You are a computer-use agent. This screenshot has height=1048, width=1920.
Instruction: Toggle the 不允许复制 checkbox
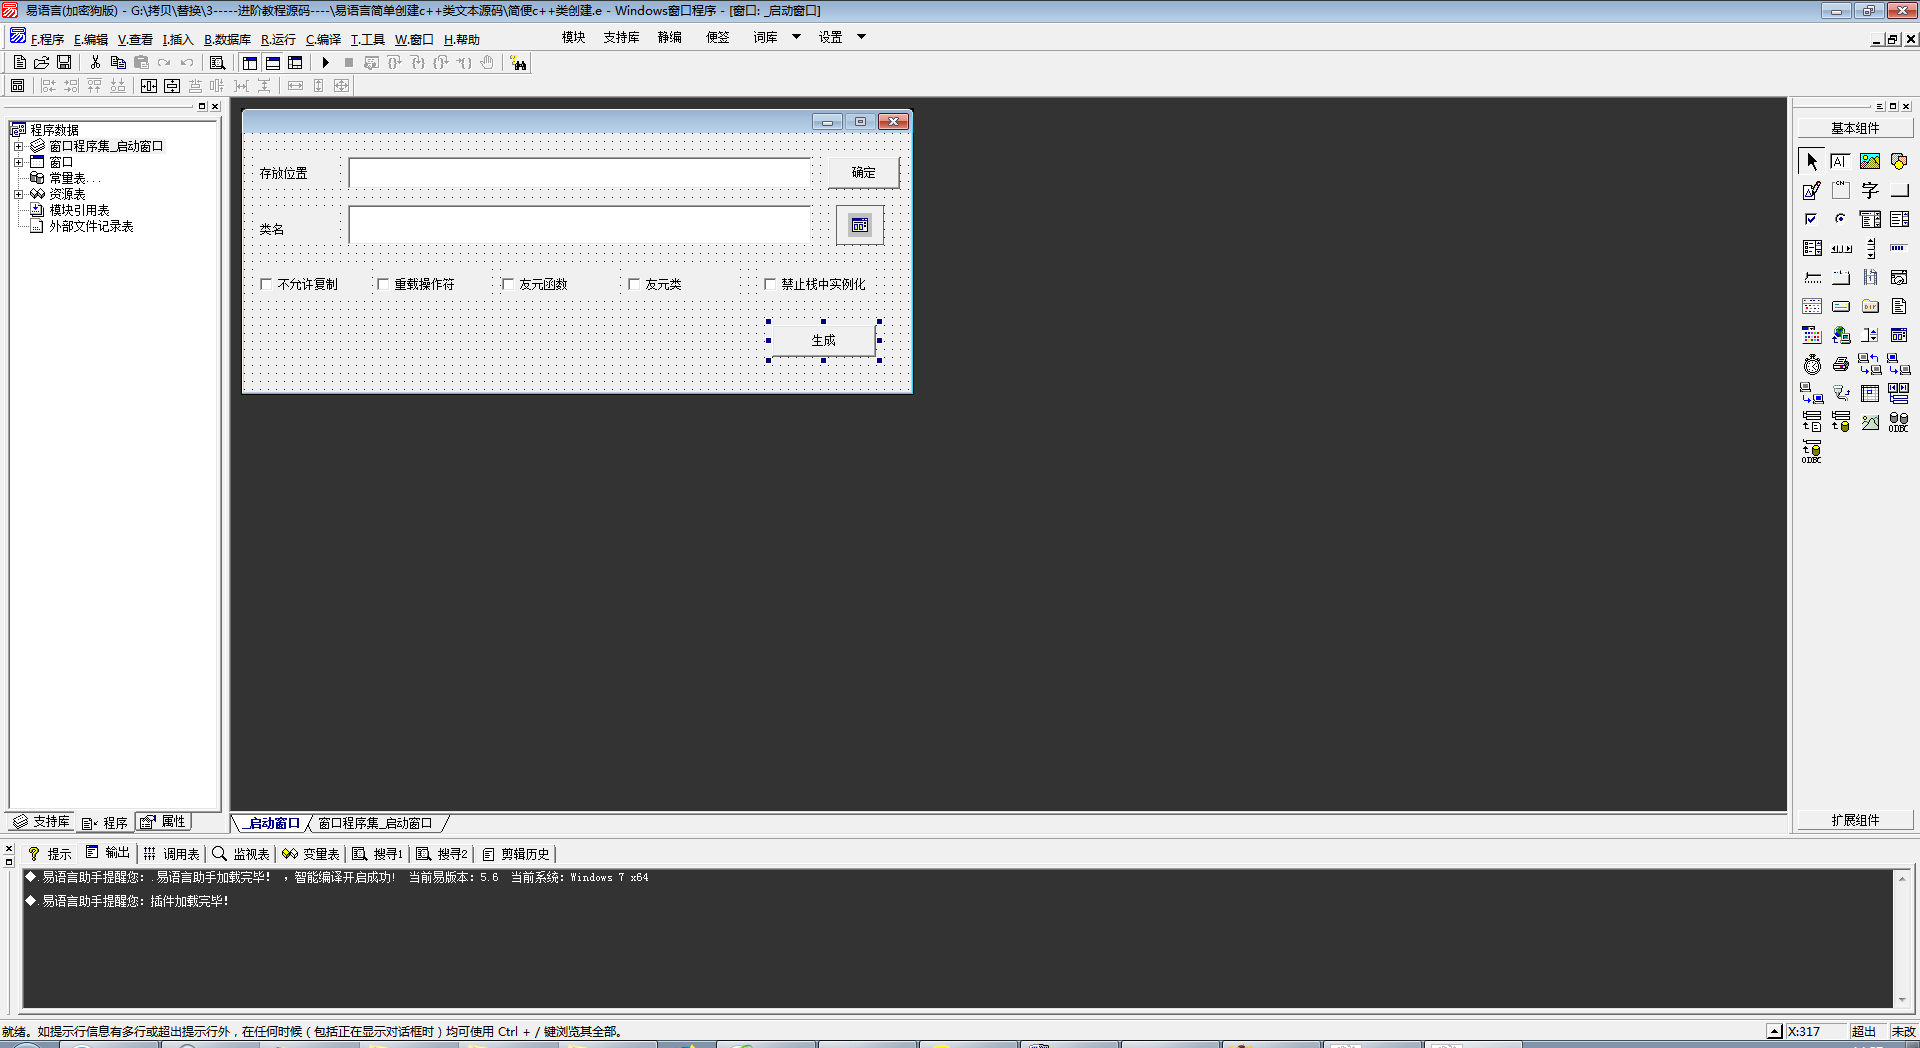click(266, 284)
